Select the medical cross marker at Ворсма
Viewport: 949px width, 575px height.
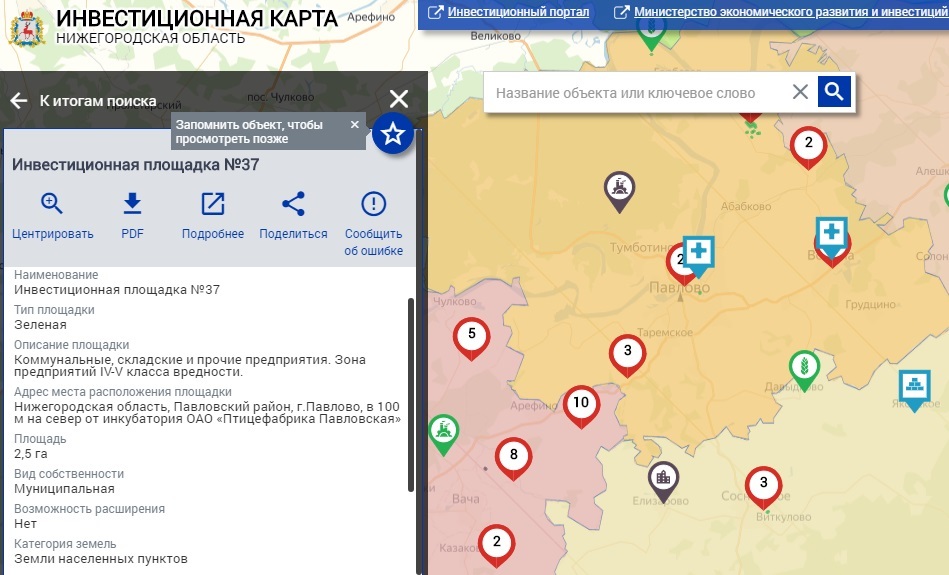pyautogui.click(x=832, y=236)
